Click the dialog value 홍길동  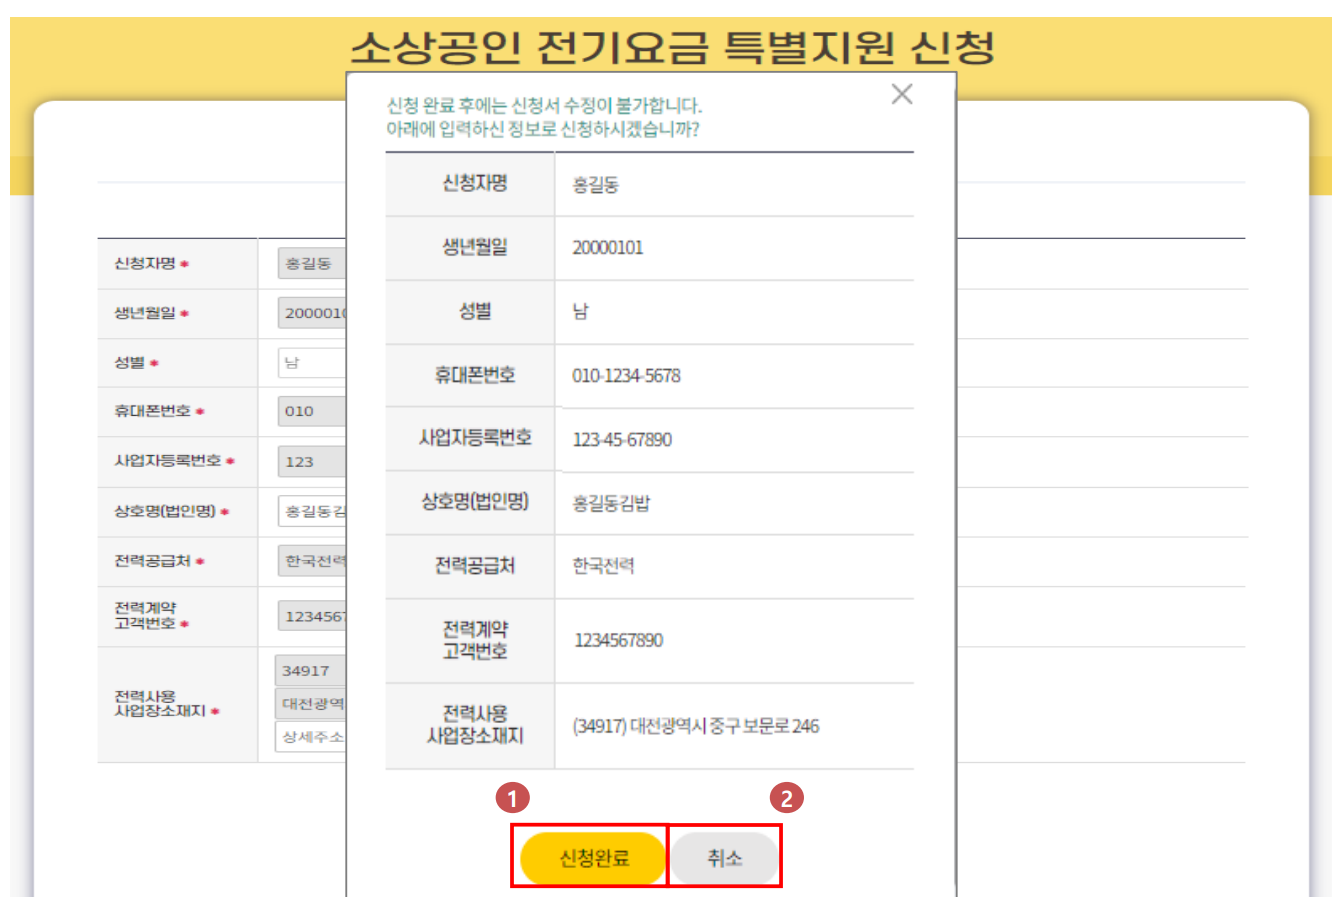[595, 185]
